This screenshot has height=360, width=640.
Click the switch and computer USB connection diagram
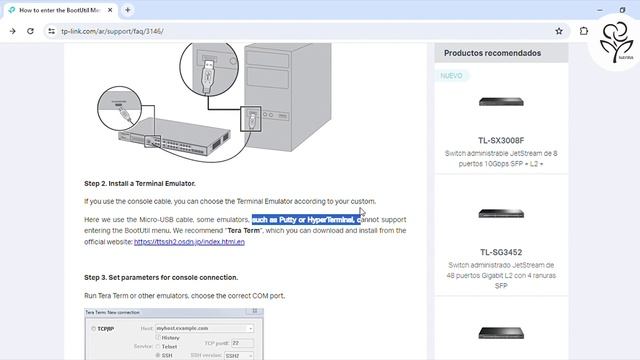point(215,102)
